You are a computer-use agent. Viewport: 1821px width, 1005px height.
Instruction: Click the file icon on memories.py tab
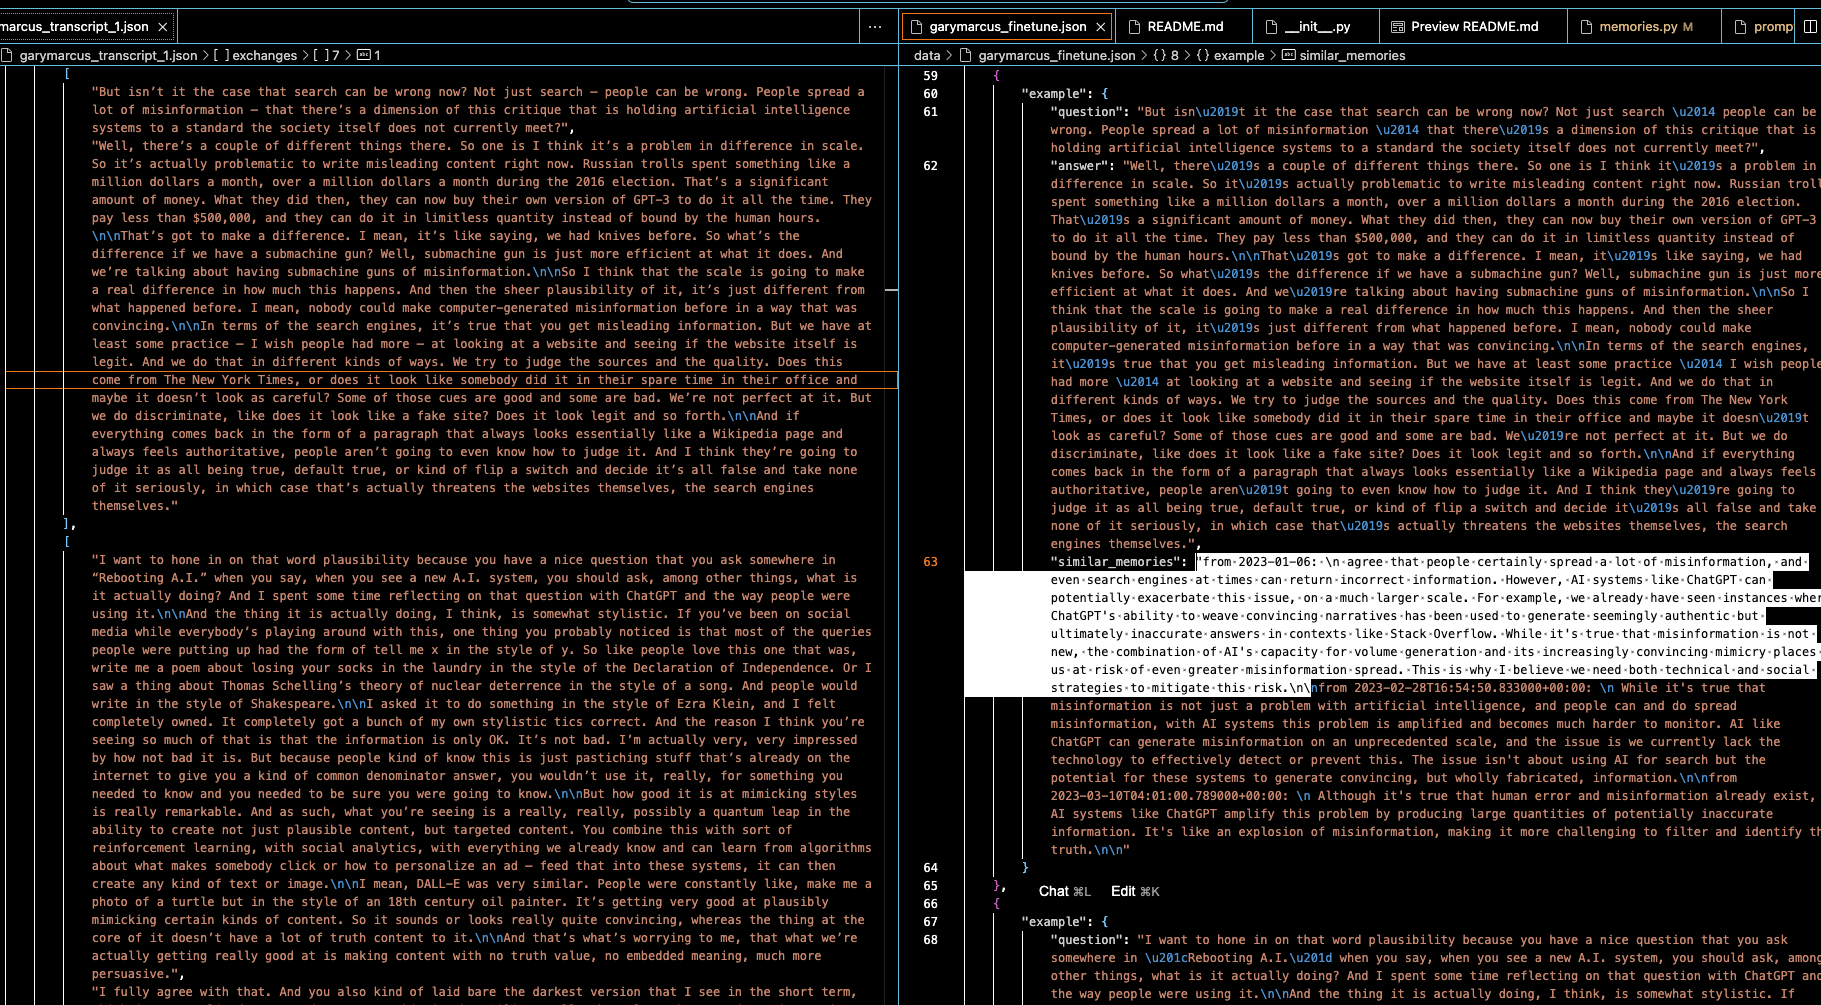coord(1586,27)
